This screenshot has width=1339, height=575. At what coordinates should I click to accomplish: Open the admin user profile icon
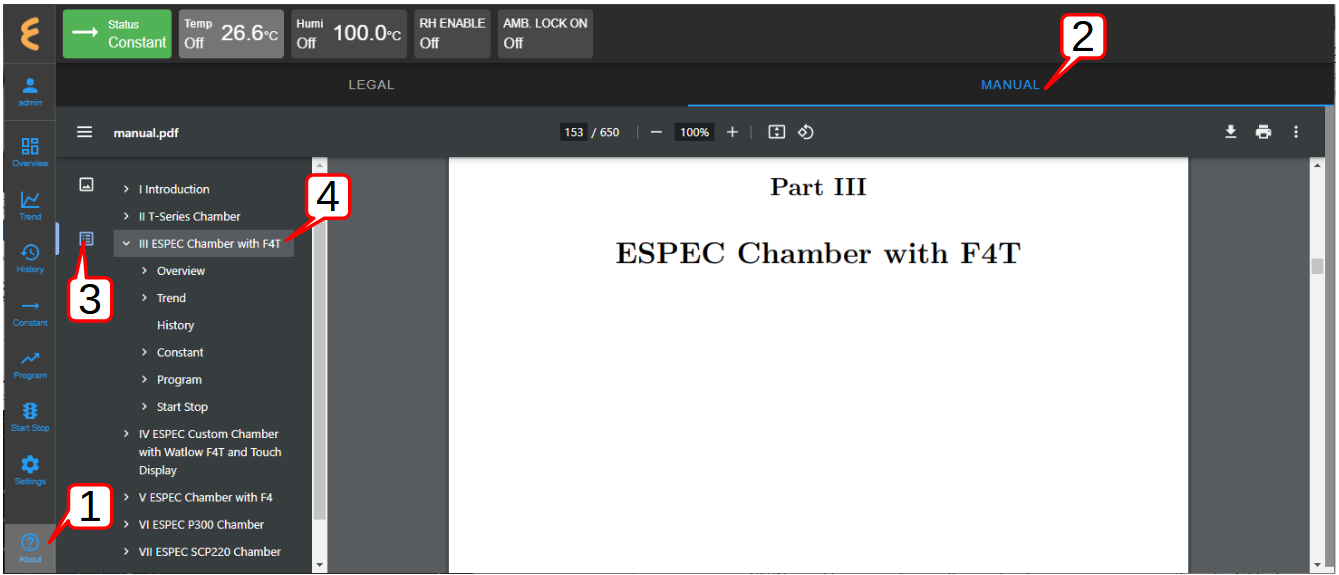click(30, 91)
